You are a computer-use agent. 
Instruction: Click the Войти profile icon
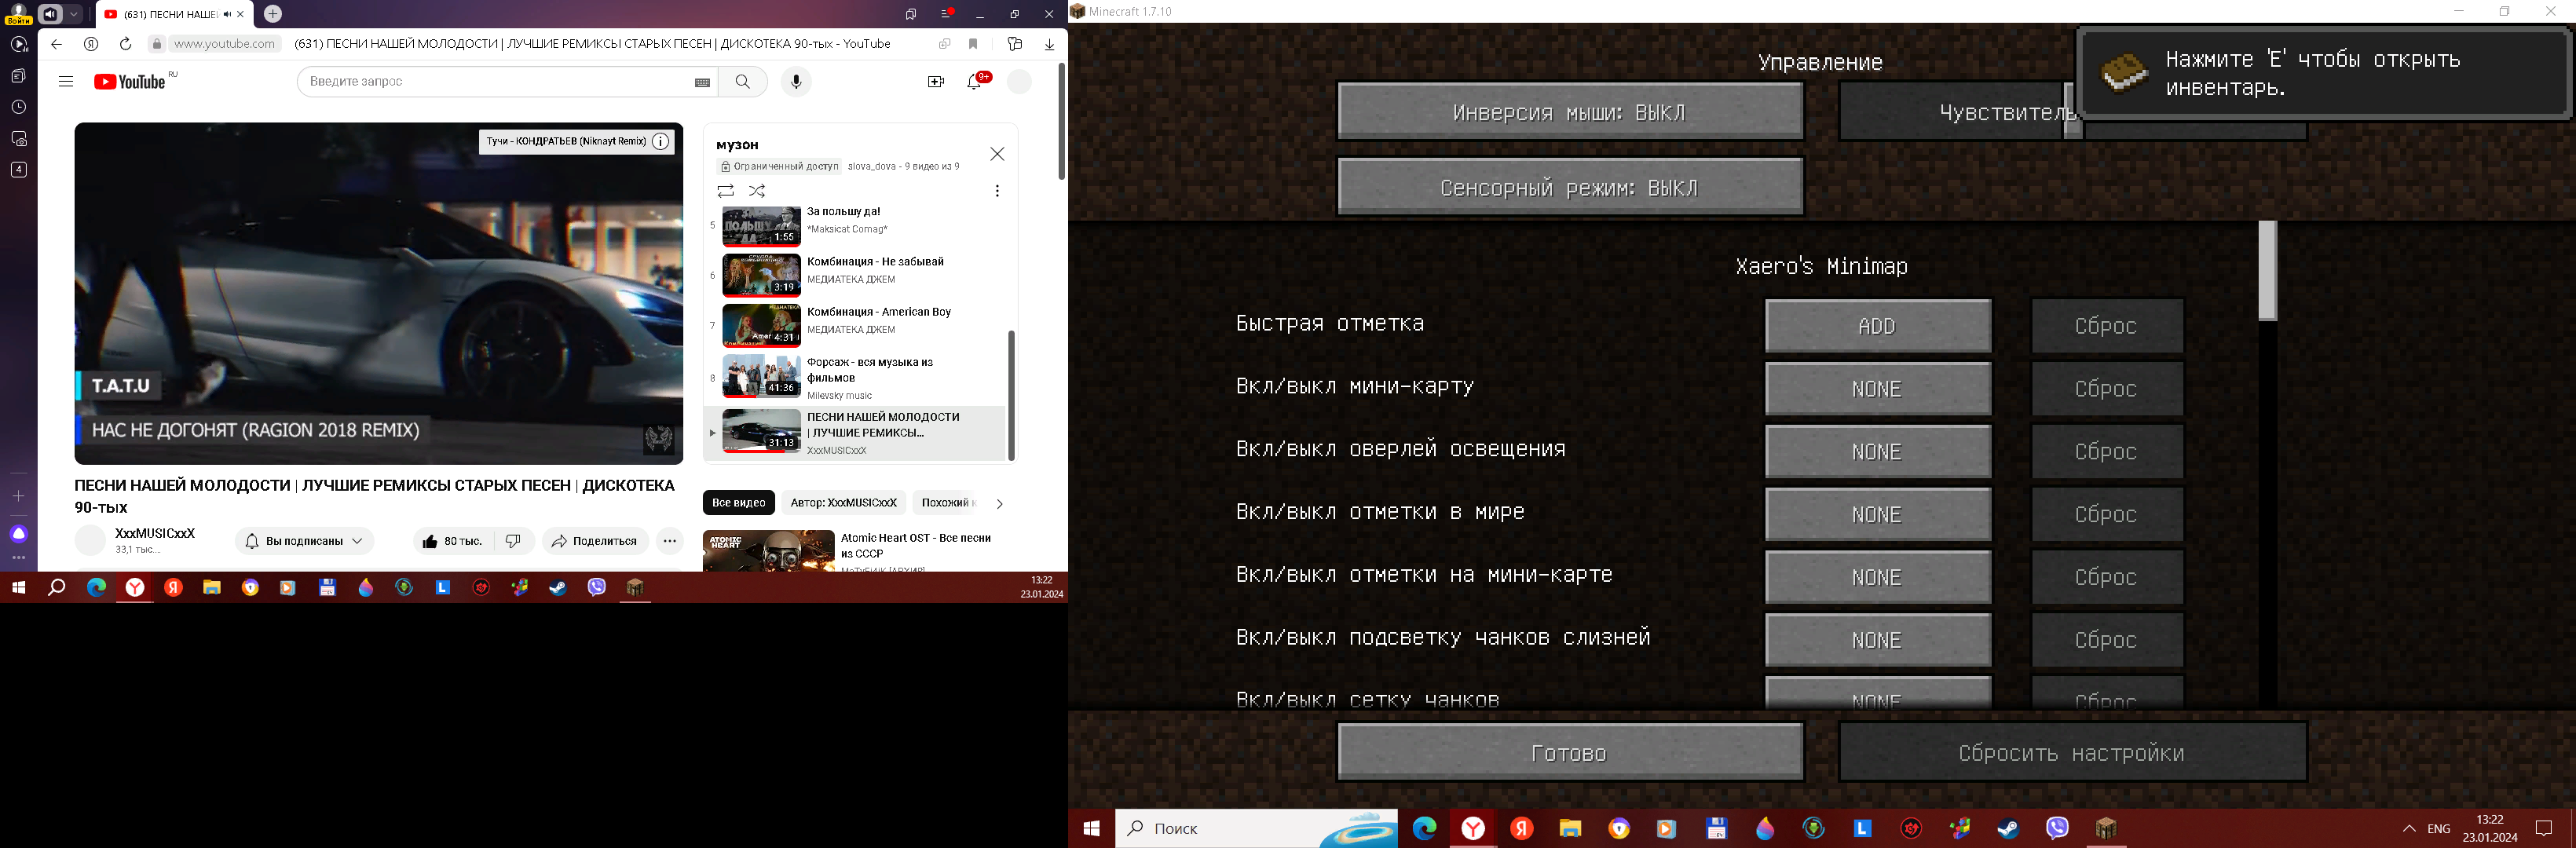pos(18,13)
